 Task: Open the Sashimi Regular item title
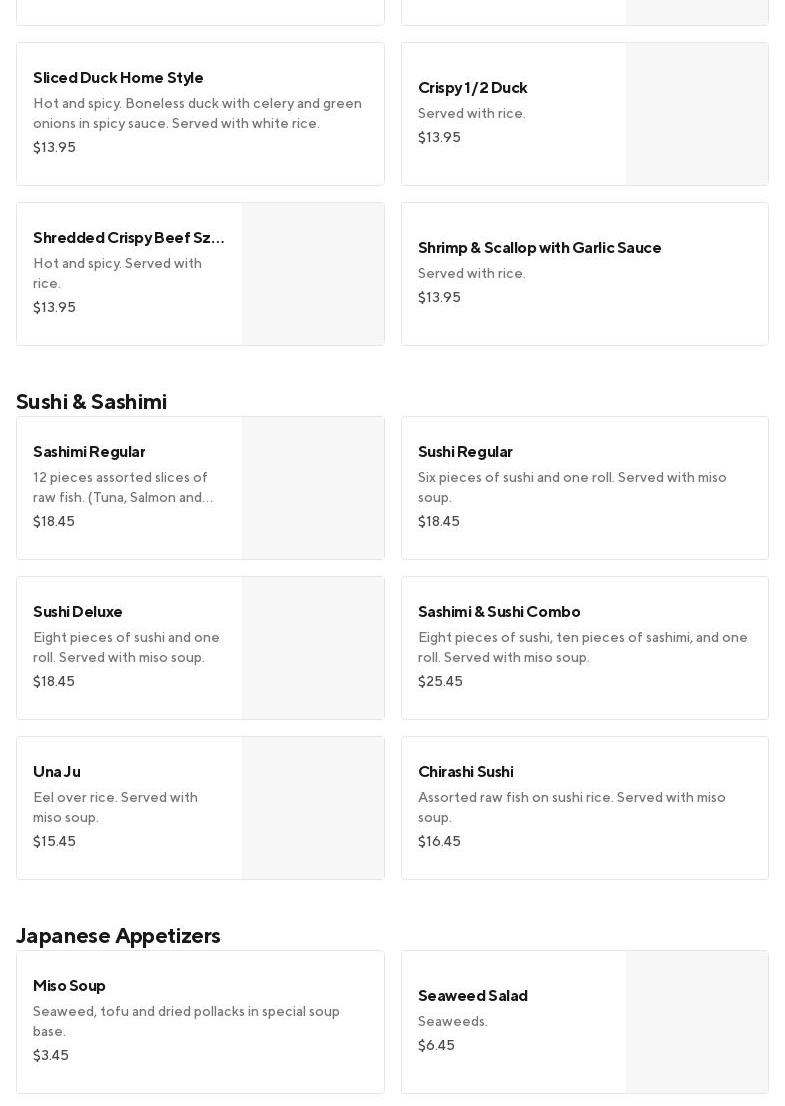click(89, 452)
